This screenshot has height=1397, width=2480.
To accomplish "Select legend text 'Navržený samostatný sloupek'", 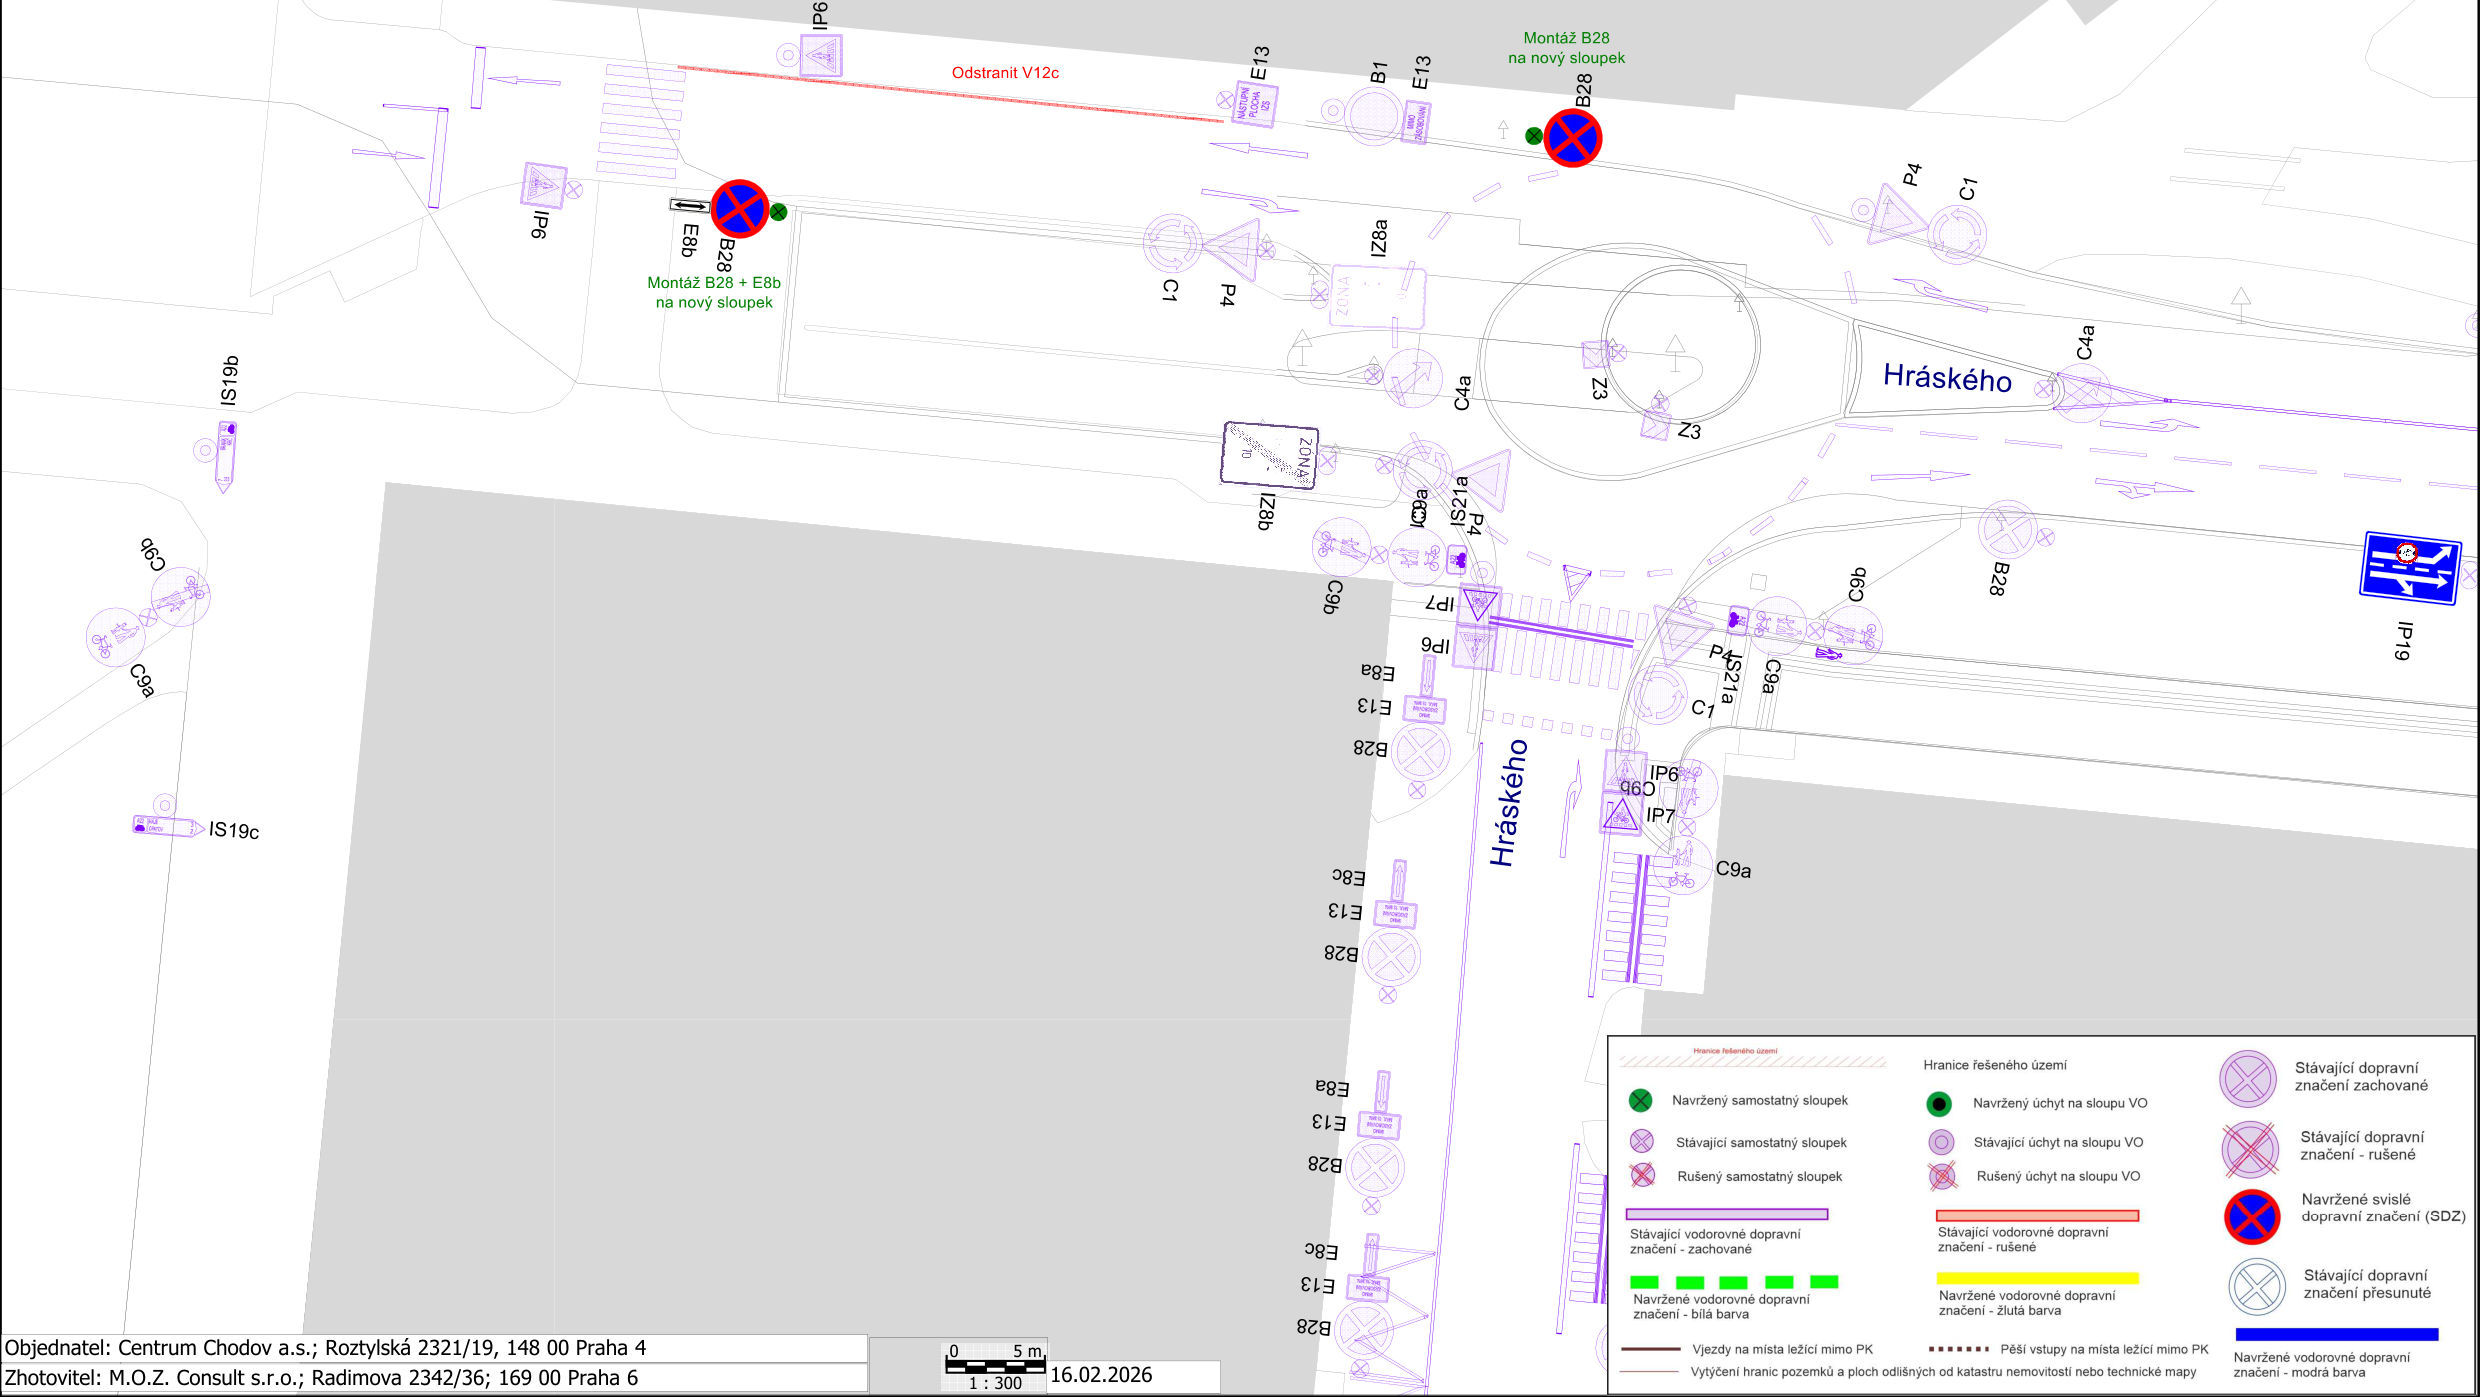I will 1760,1100.
